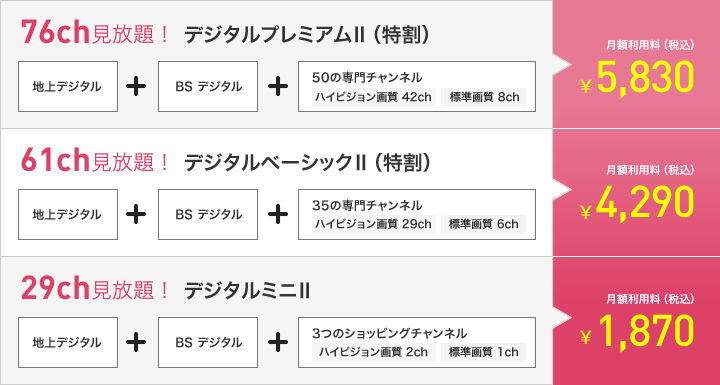
Task: Click BS デジタル box in the 61ch plan
Action: pos(208,214)
